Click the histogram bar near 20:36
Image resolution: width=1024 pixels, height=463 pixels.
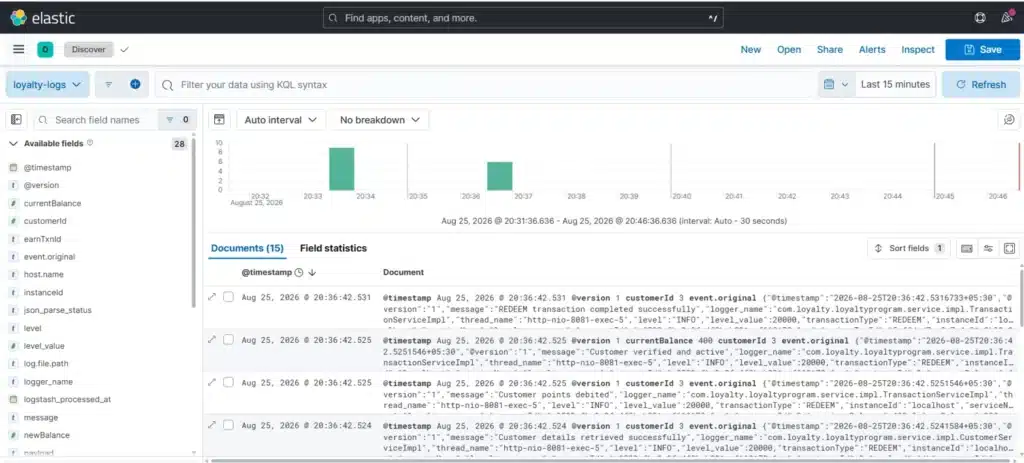(500, 176)
